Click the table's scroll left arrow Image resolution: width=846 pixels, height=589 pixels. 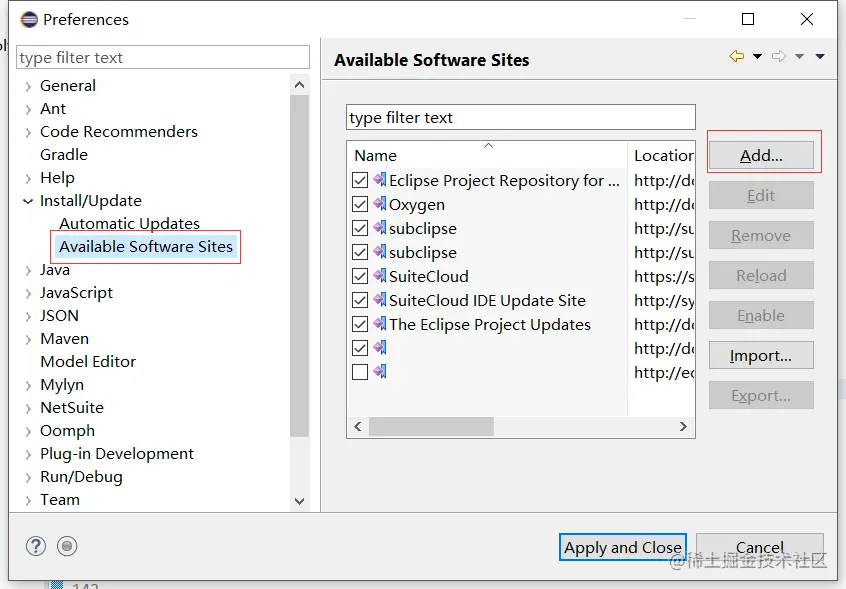358,426
